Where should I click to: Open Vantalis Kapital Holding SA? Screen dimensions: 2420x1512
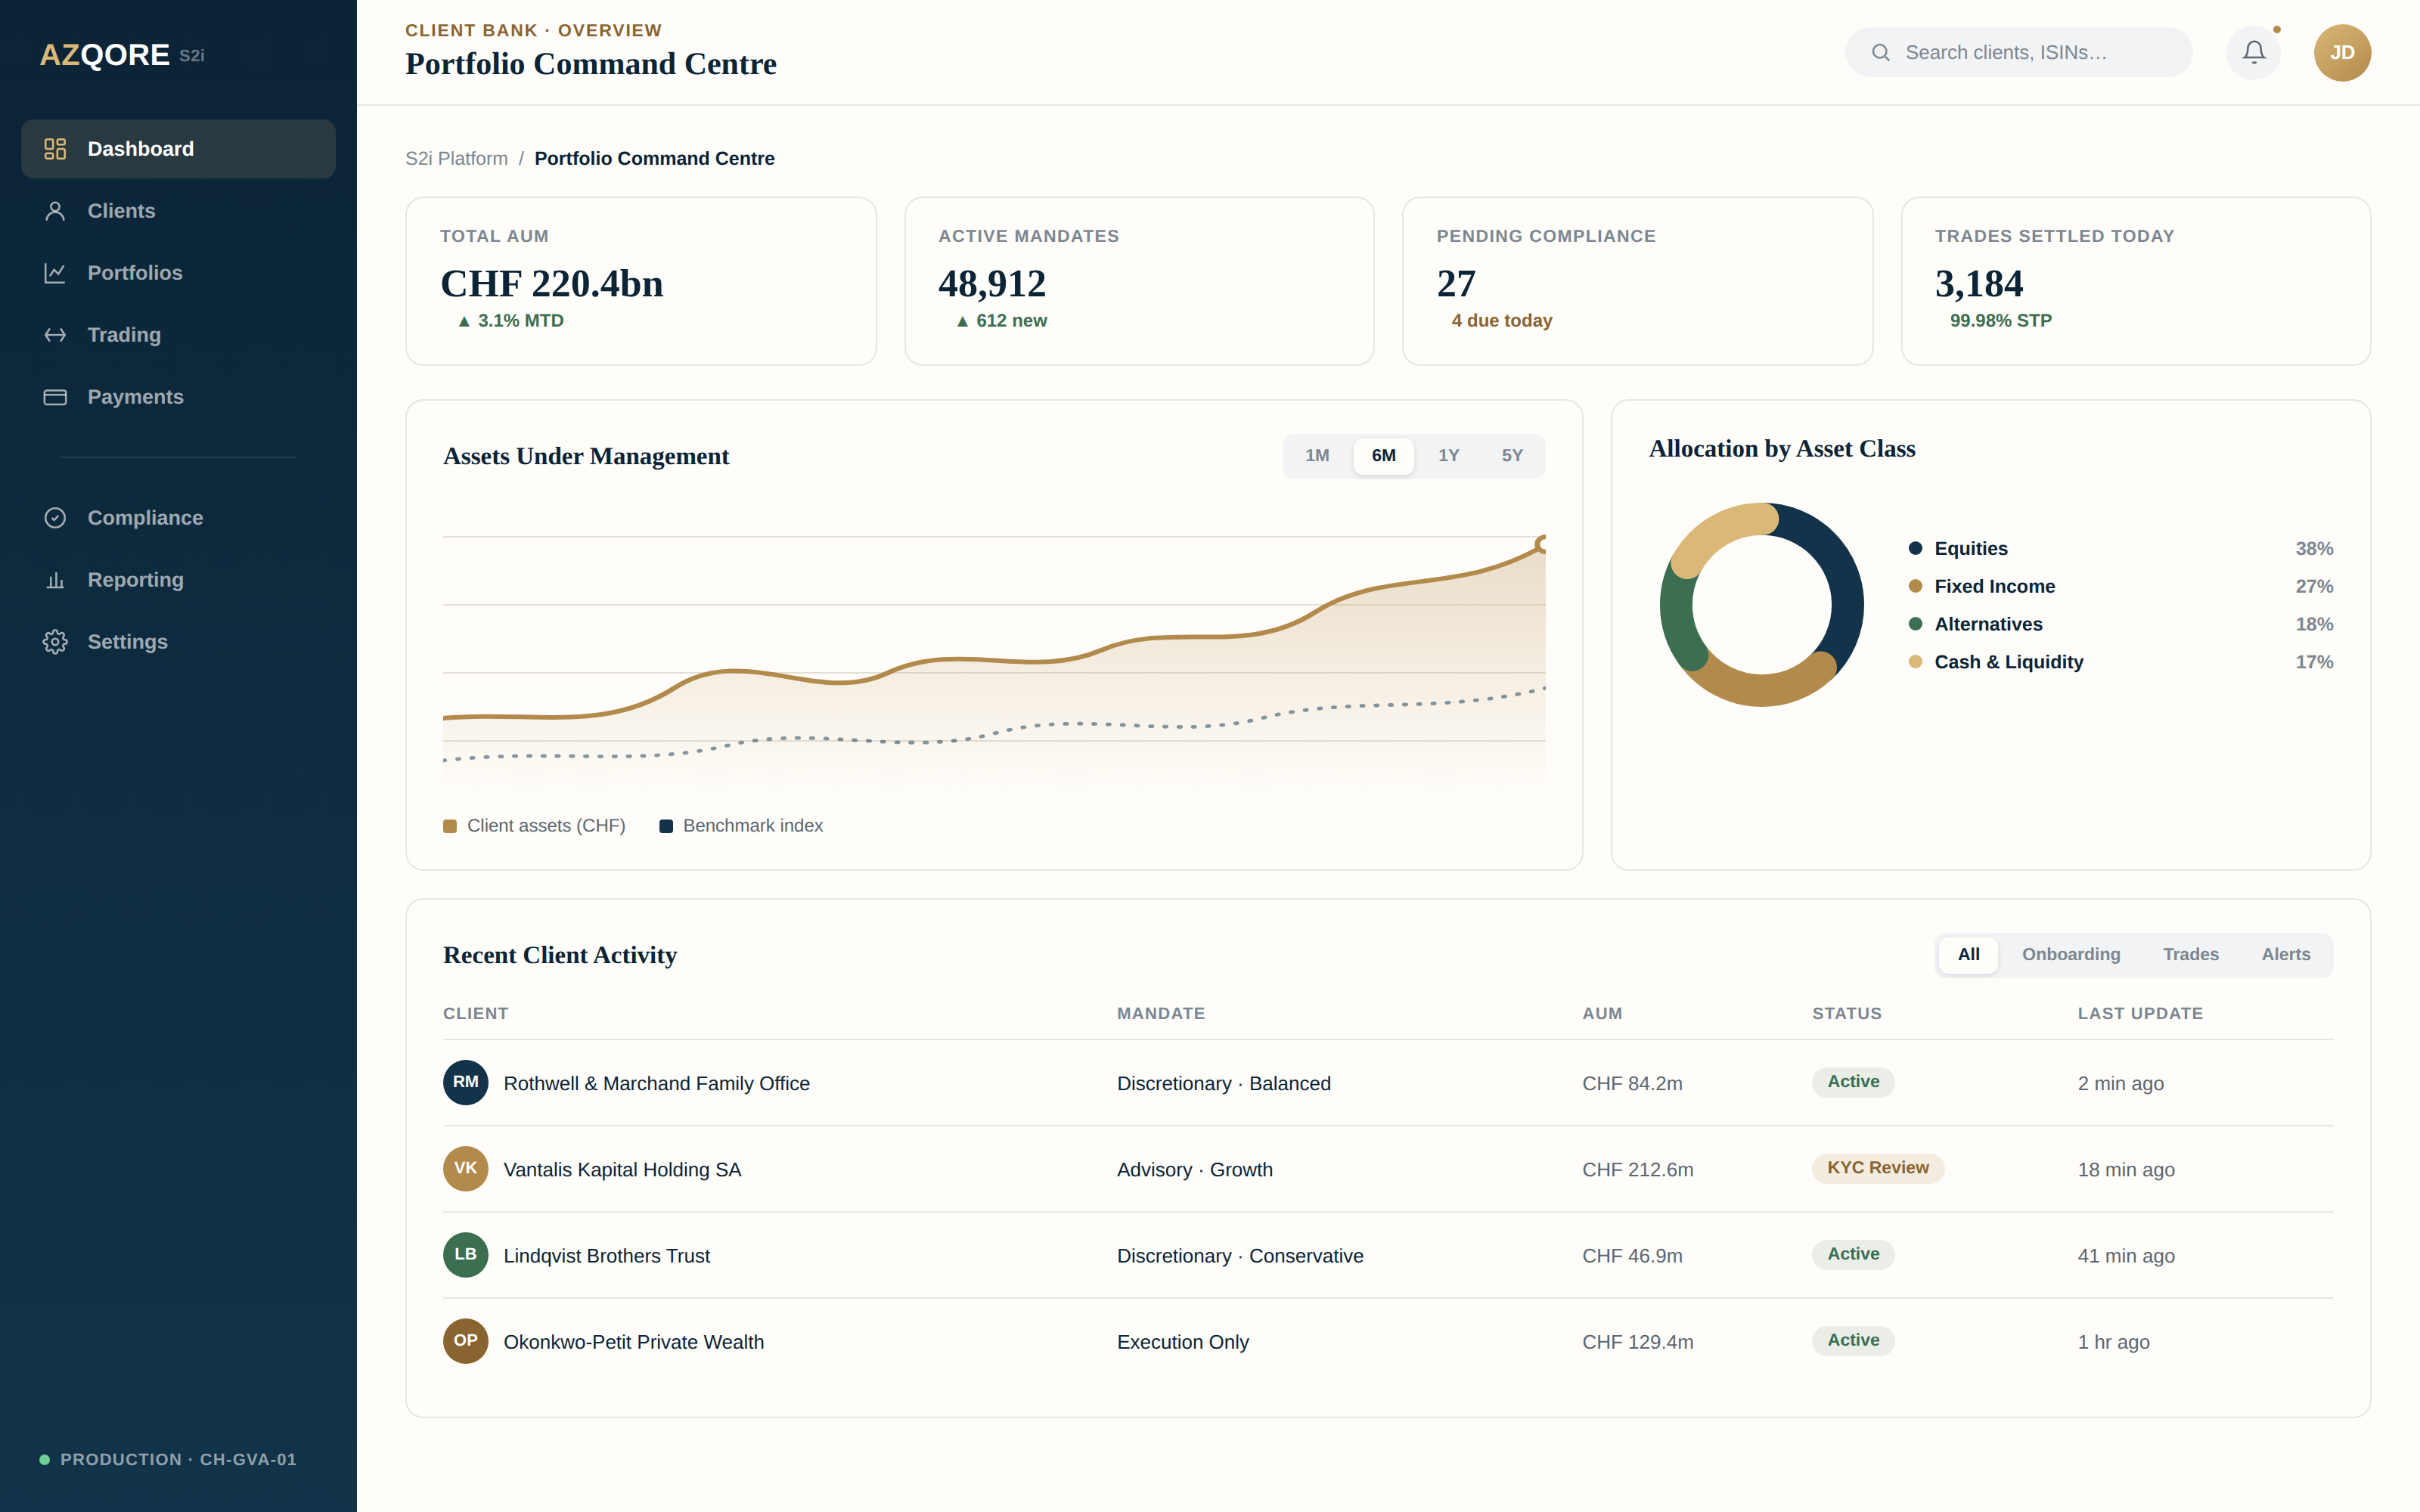622,1169
